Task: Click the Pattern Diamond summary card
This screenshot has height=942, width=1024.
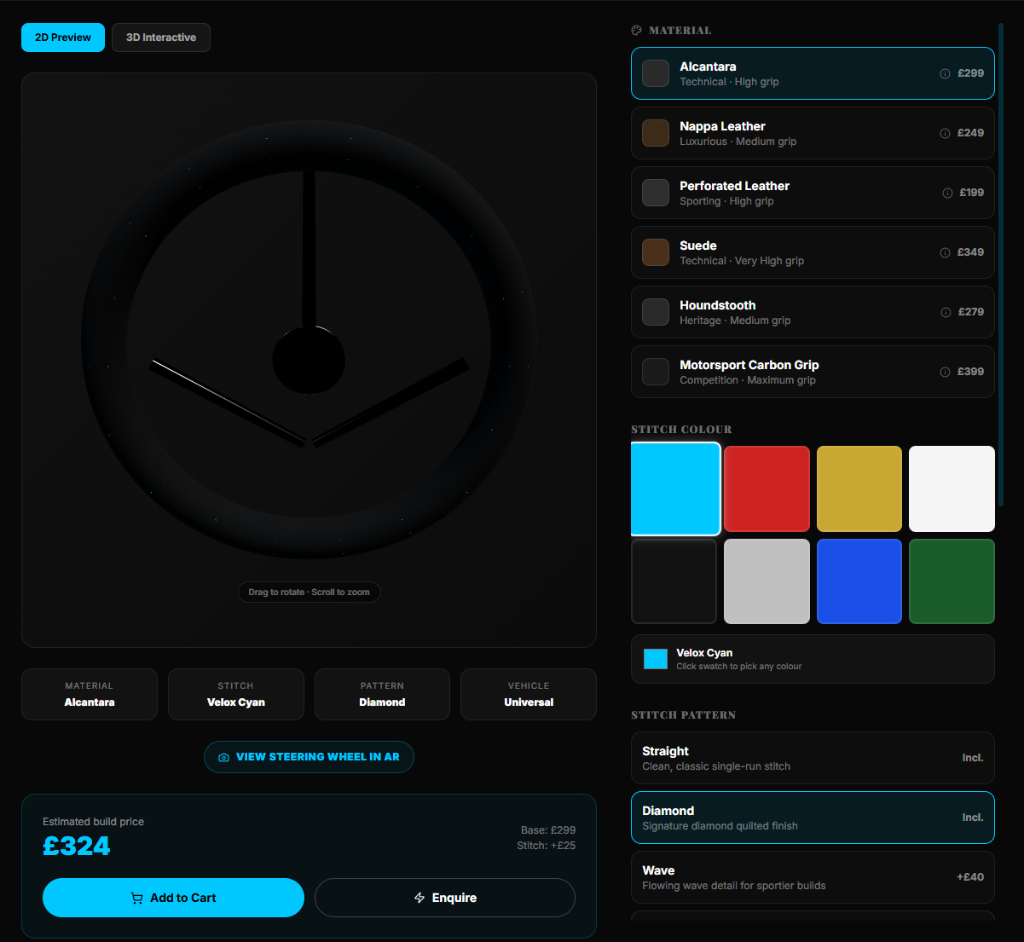Action: pyautogui.click(x=382, y=694)
